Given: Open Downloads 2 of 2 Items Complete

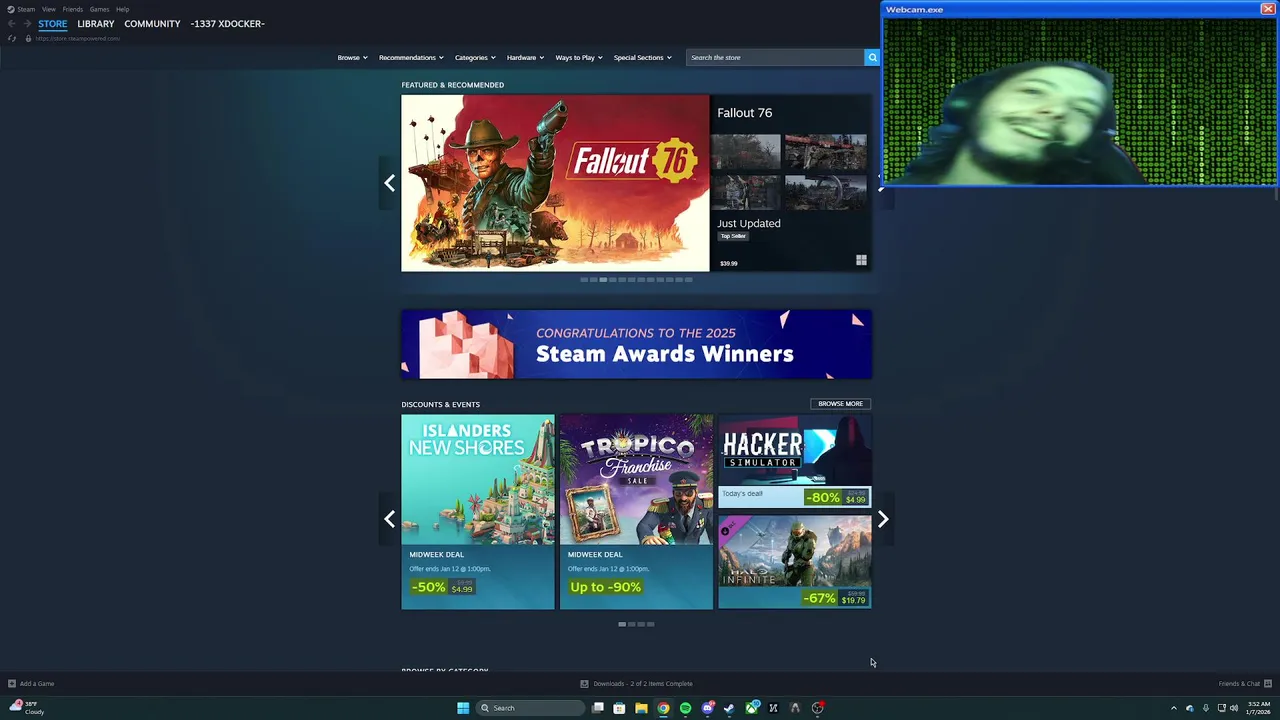Looking at the screenshot, I should 643,684.
